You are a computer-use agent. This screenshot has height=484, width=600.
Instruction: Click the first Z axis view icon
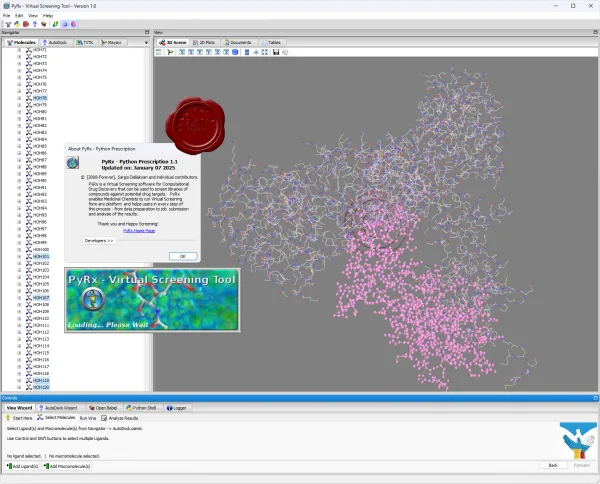(217, 52)
